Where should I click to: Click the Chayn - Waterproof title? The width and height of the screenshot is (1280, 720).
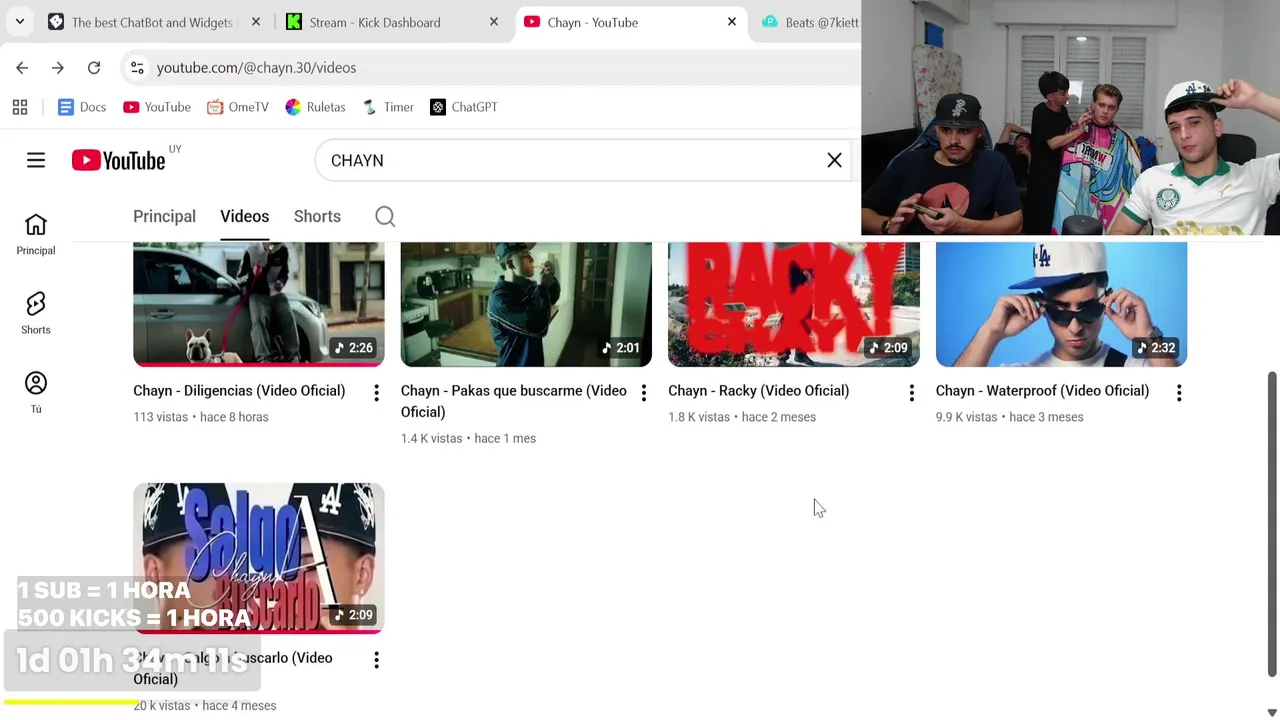coord(1042,391)
